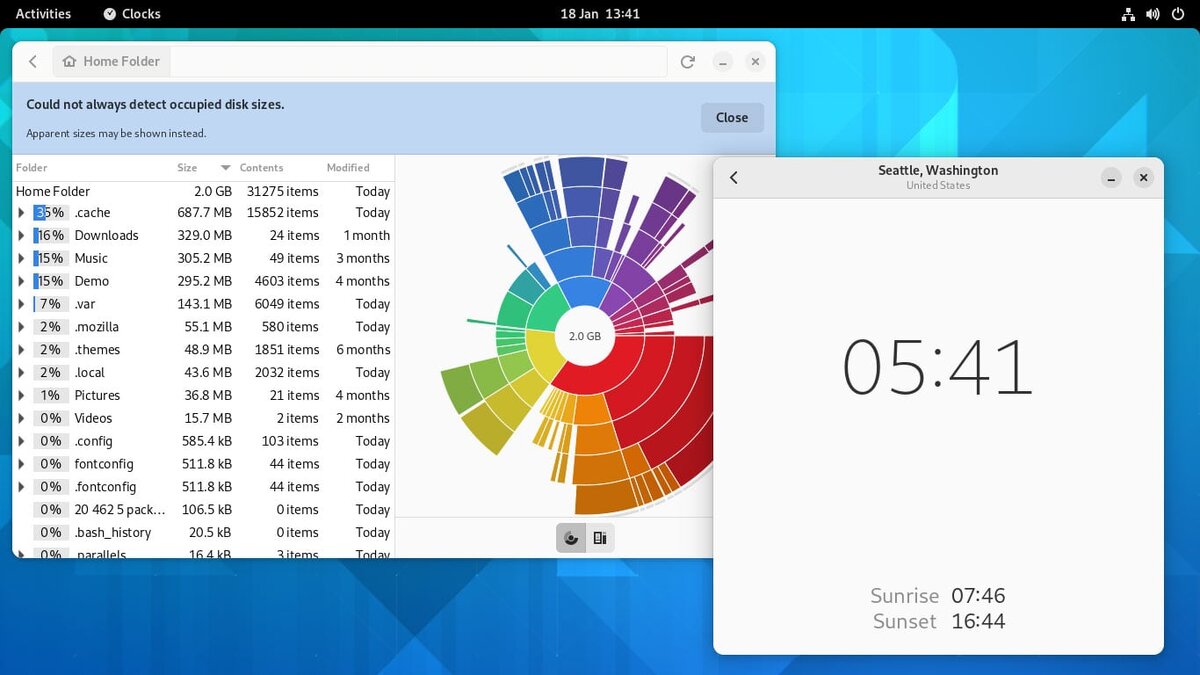The height and width of the screenshot is (675, 1200).
Task: Click the Seattle, Washington title
Action: click(x=938, y=170)
